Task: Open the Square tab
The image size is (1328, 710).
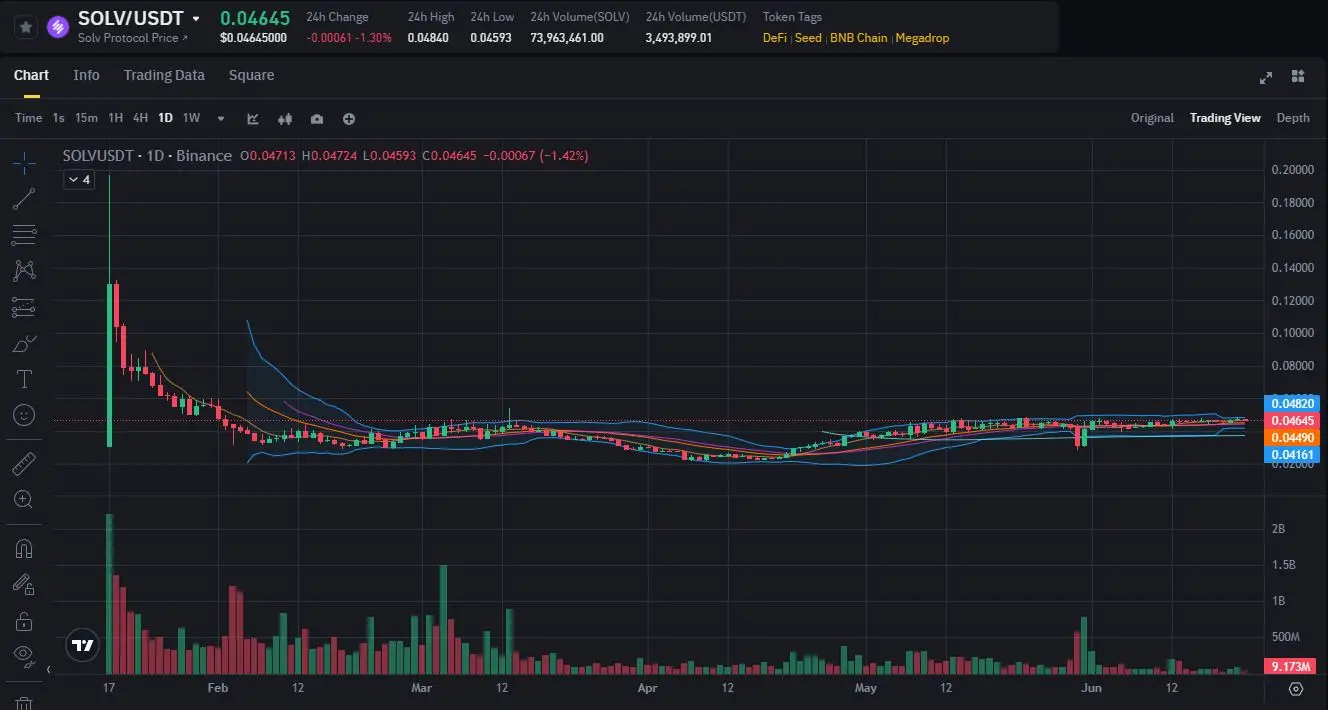Action: tap(251, 75)
